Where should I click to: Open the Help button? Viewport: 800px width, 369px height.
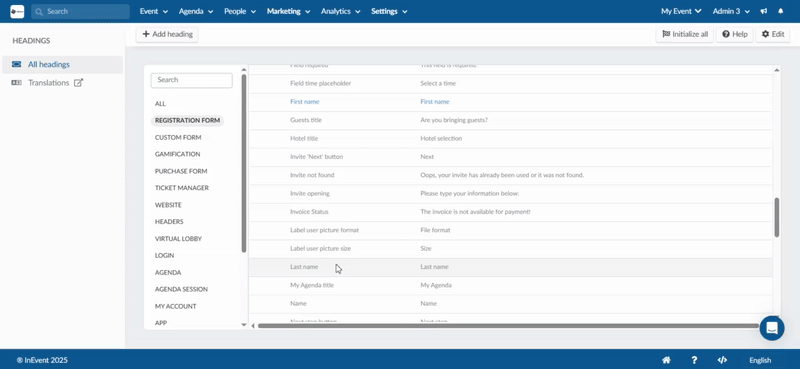click(x=735, y=34)
